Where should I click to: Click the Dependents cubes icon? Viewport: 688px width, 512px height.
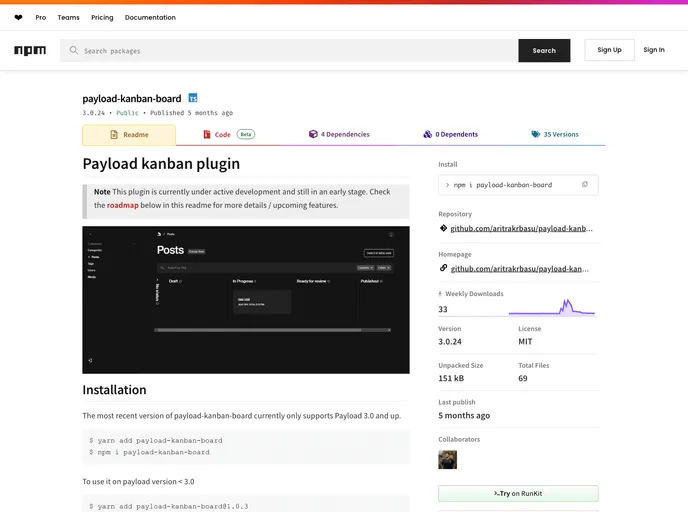(x=427, y=134)
